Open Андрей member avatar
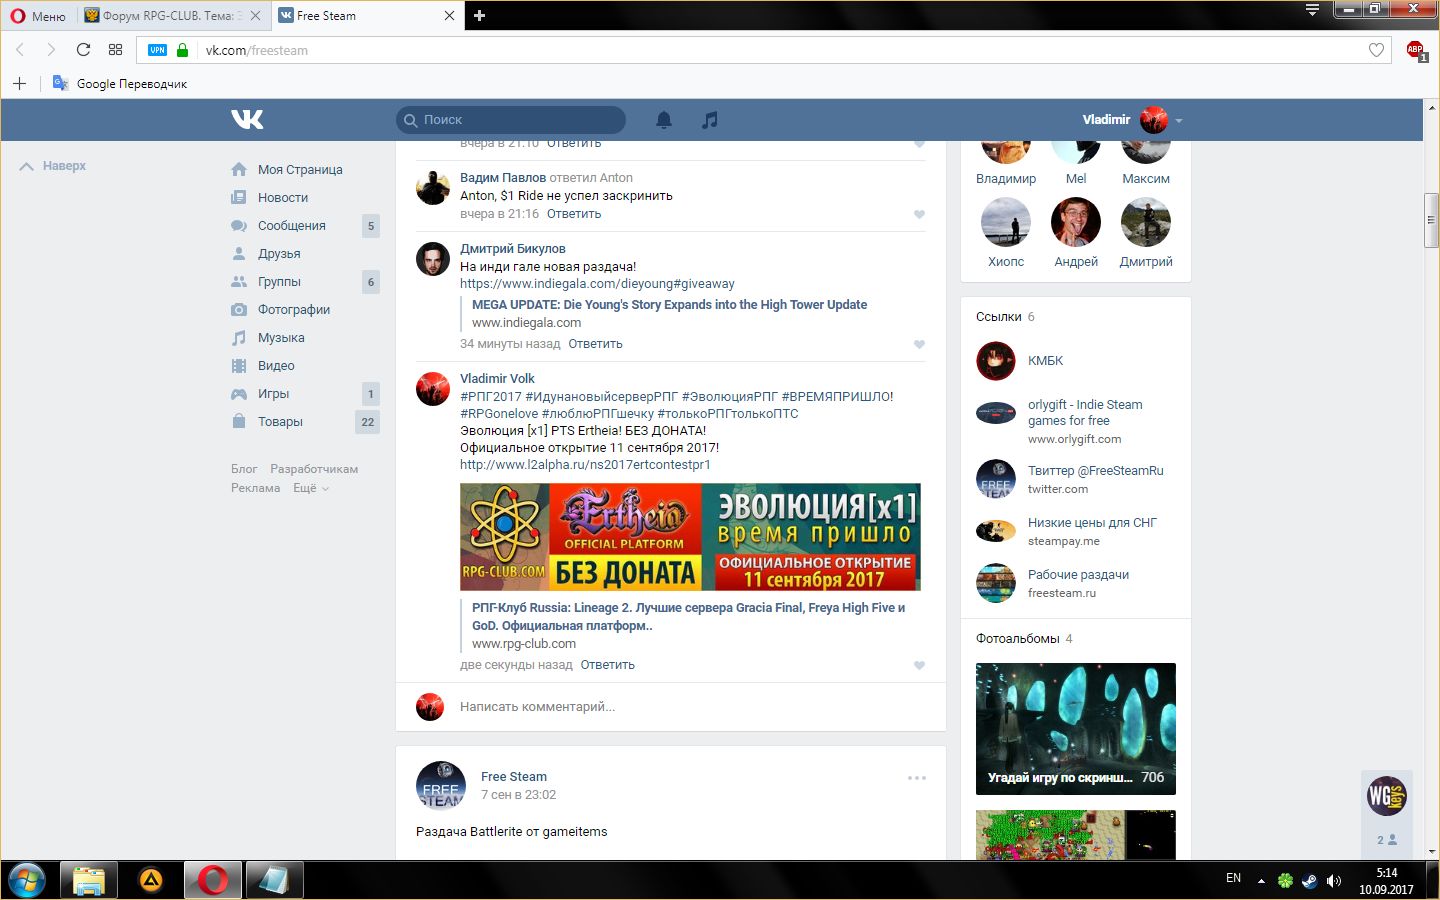 1076,222
